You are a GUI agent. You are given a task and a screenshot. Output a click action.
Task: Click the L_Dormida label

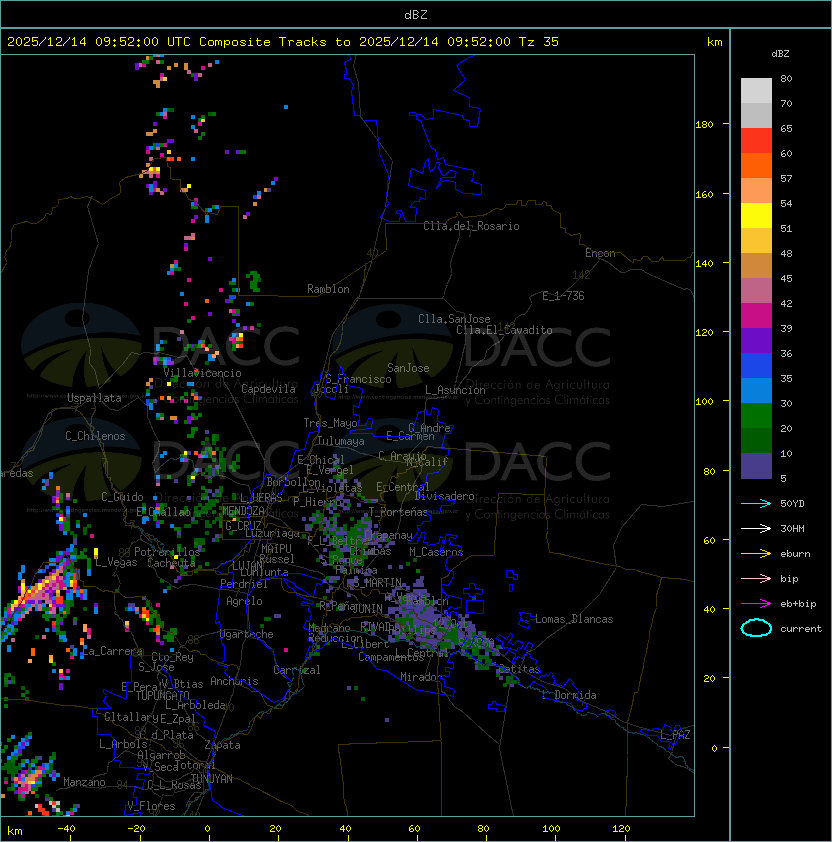click(x=569, y=695)
